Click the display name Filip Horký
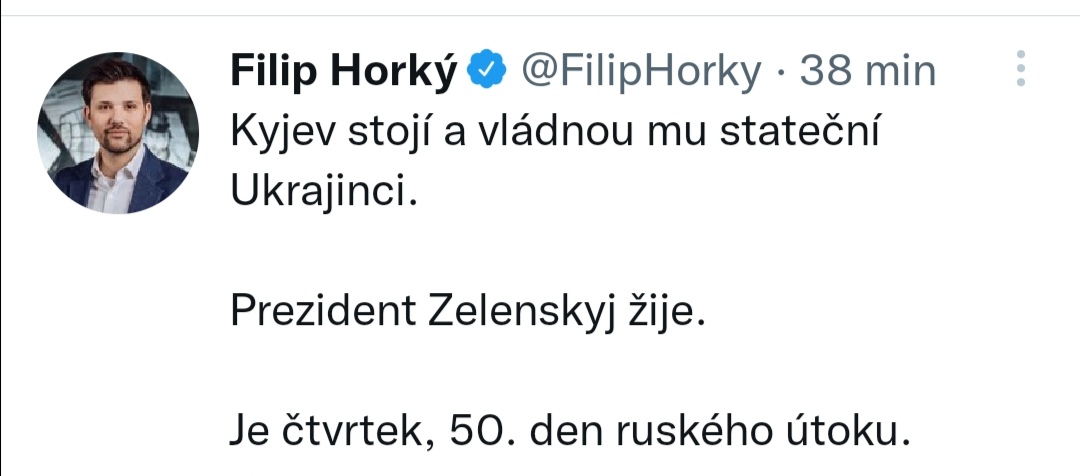Viewport: 1080px width, 476px height. coord(344,71)
